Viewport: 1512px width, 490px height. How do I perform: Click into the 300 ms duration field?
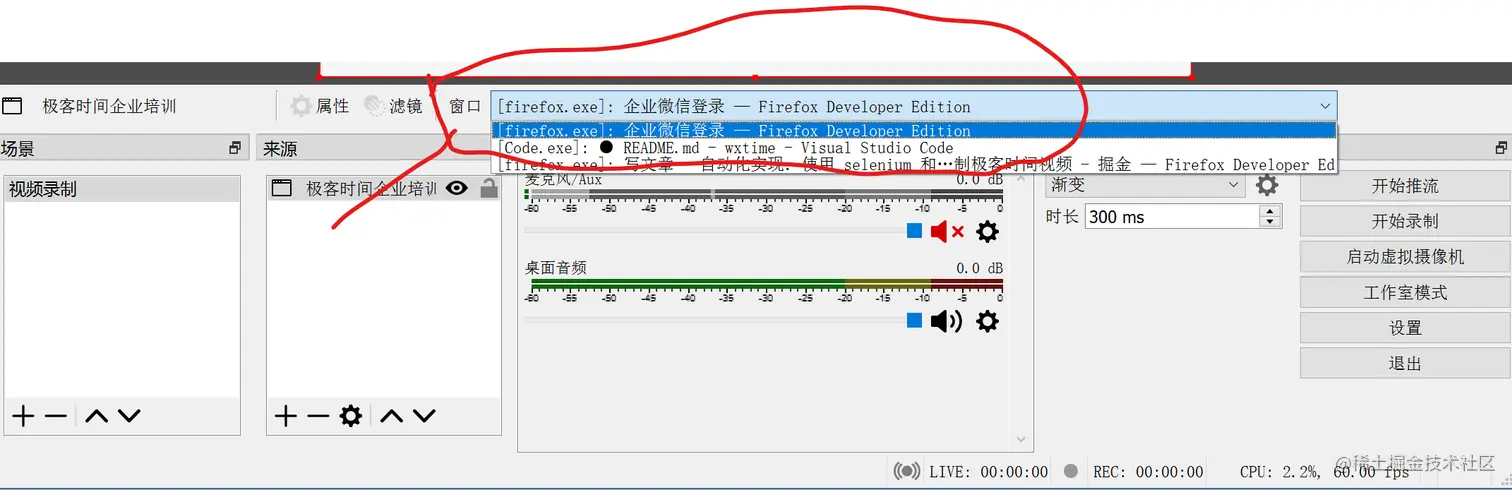(x=1172, y=217)
